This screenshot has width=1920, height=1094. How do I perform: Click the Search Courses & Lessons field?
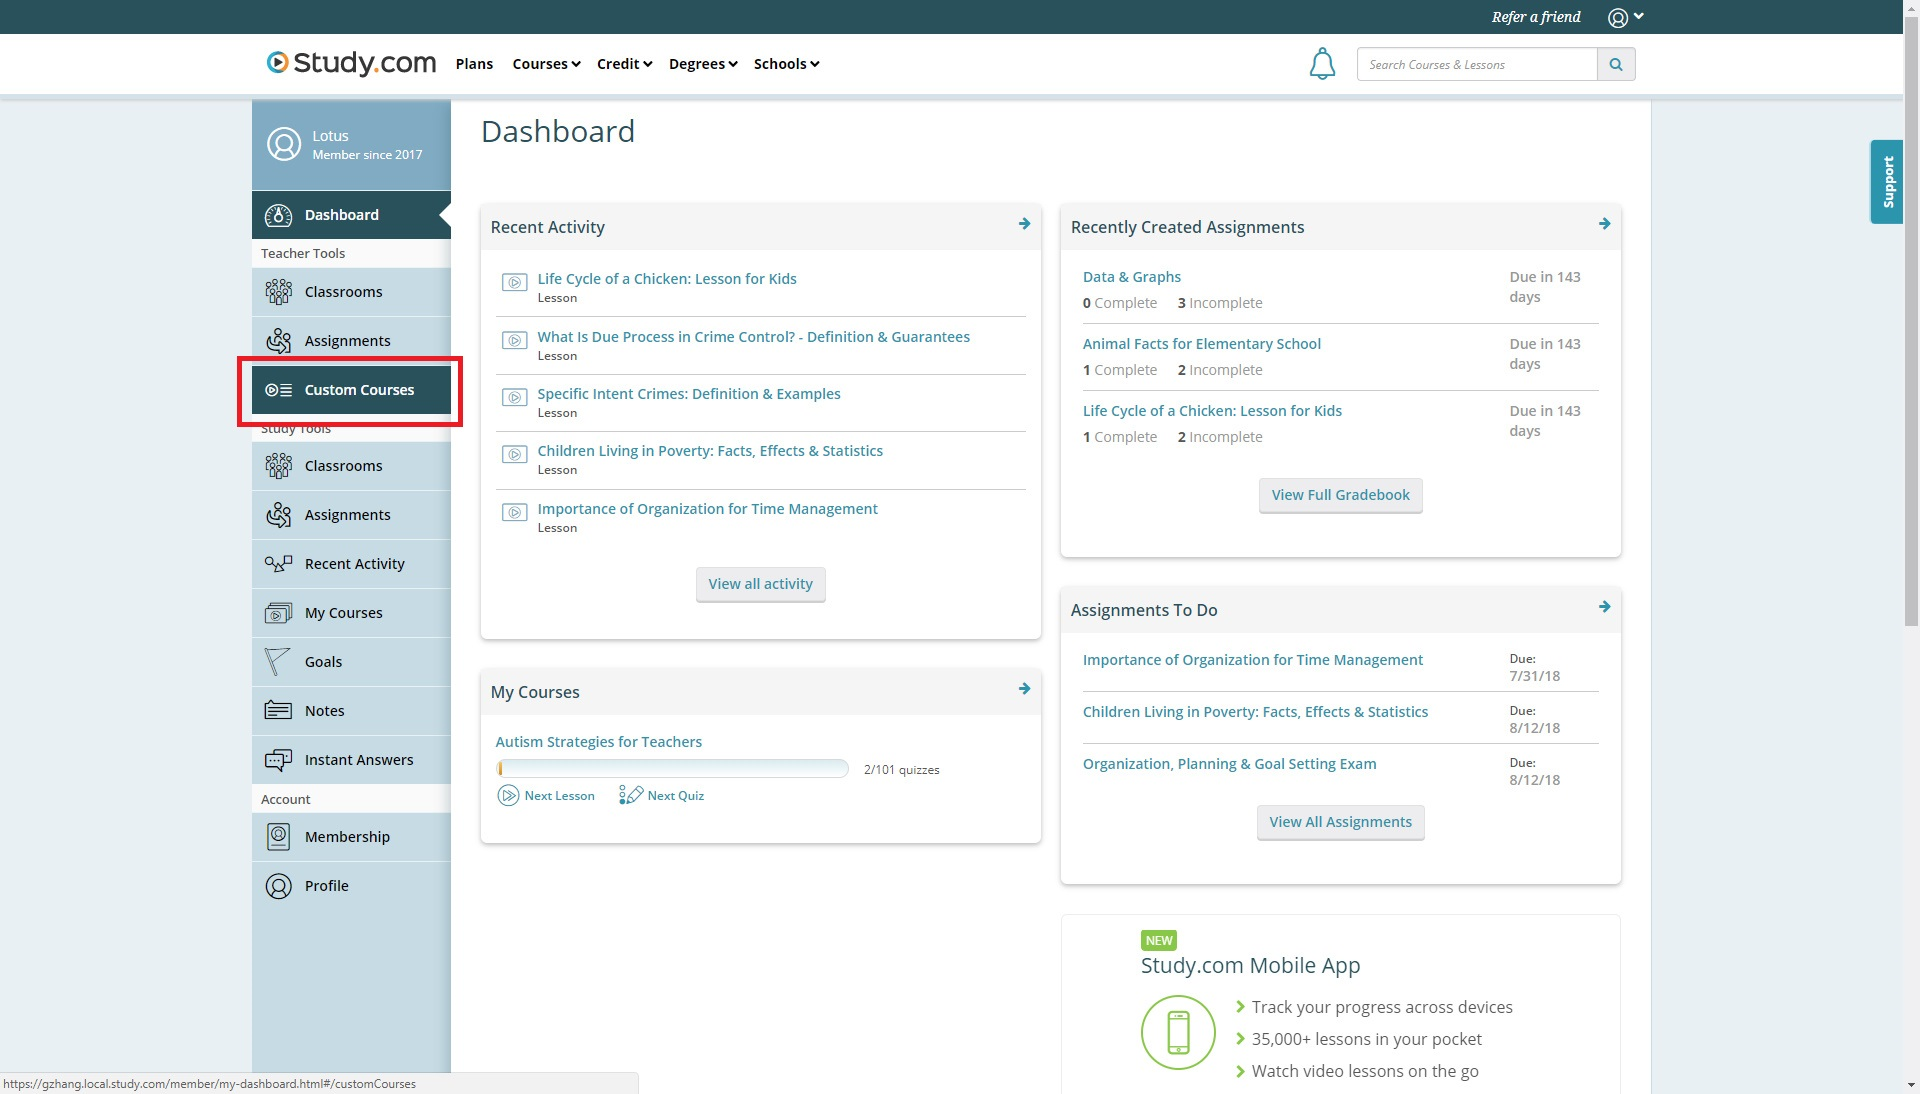(x=1476, y=64)
